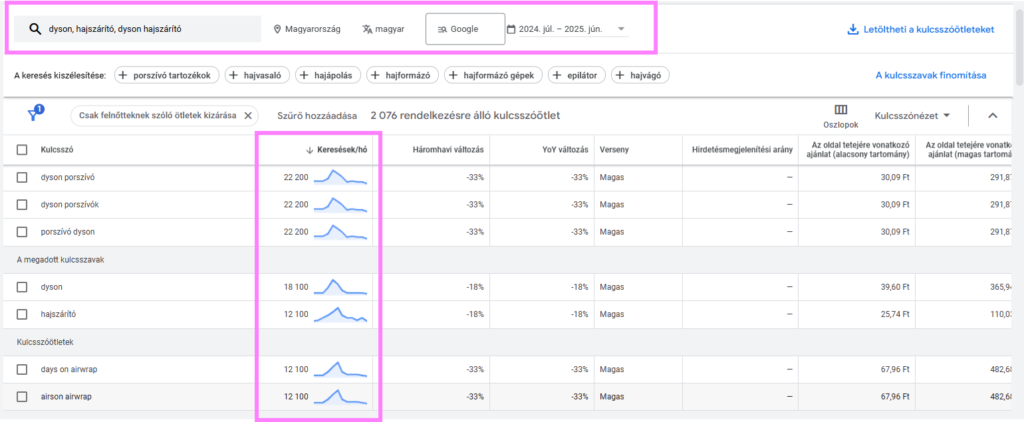
Task: Sort by the Kulcsszó column header
Action: 57,150
